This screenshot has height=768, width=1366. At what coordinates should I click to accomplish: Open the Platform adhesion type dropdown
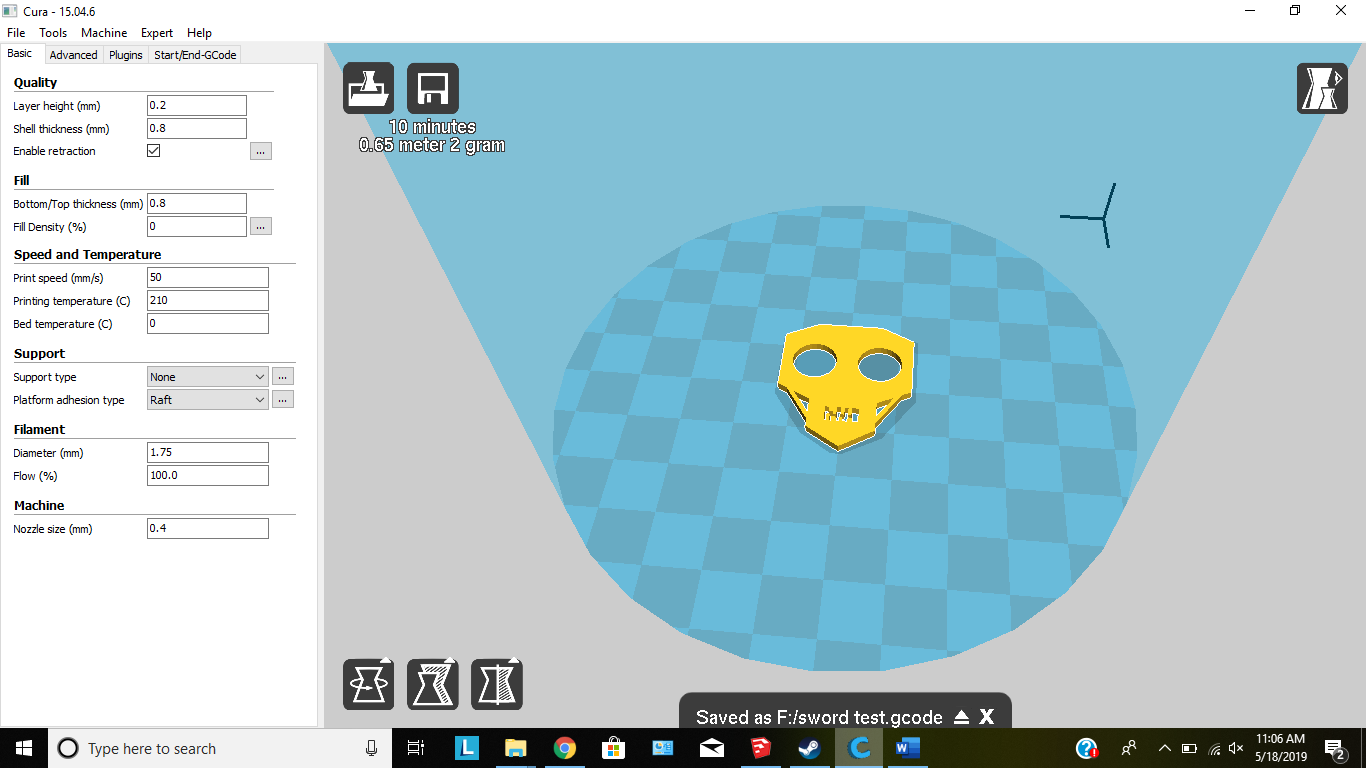pyautogui.click(x=207, y=399)
